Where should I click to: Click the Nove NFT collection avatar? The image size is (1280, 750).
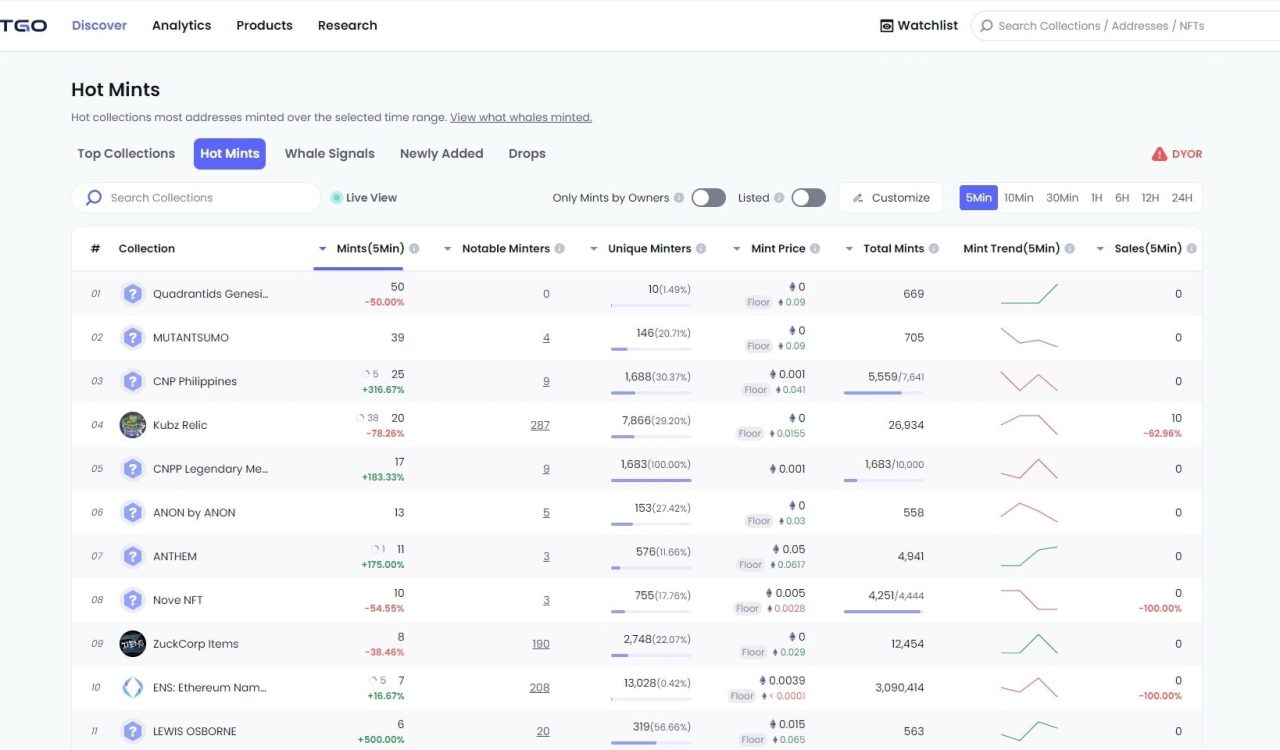pos(132,600)
